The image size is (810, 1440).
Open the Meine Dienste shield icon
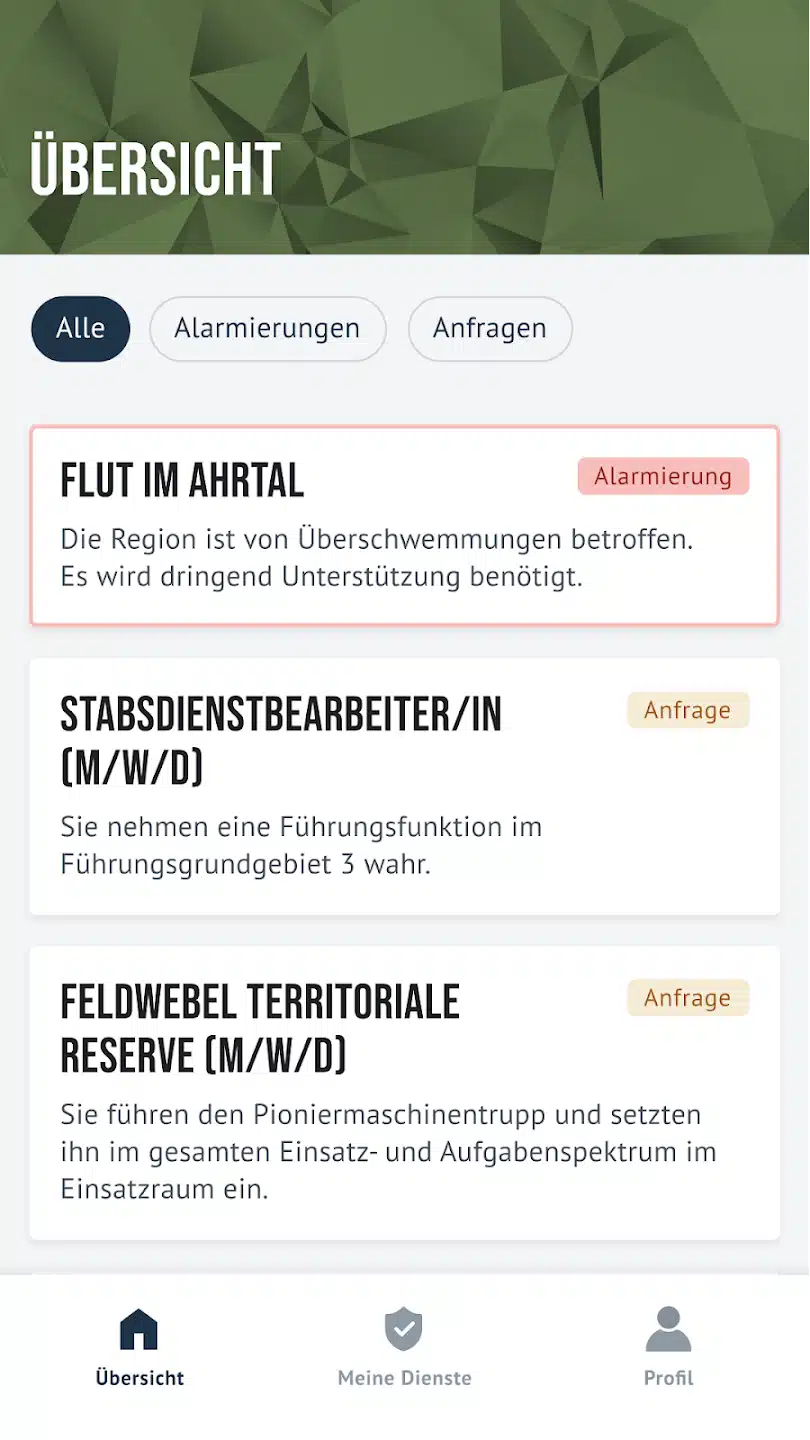(404, 1330)
